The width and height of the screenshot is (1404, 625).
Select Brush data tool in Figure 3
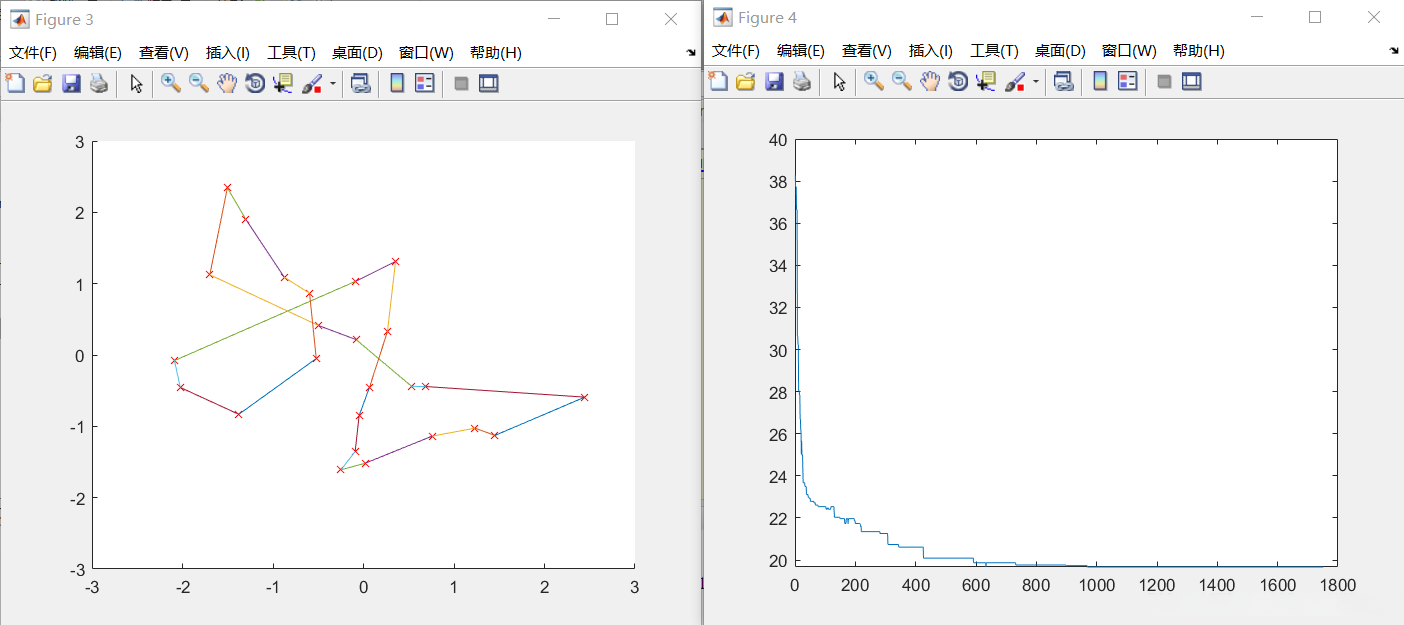(313, 83)
